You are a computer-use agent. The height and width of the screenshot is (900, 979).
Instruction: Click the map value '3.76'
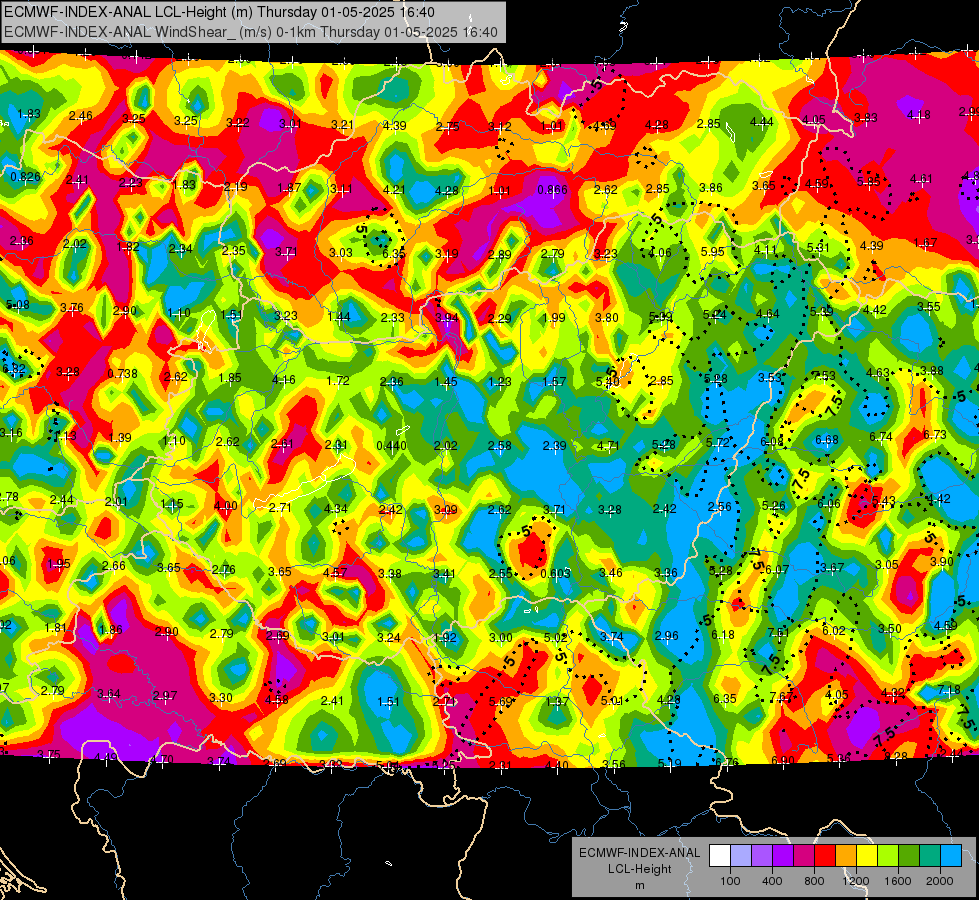pyautogui.click(x=72, y=307)
